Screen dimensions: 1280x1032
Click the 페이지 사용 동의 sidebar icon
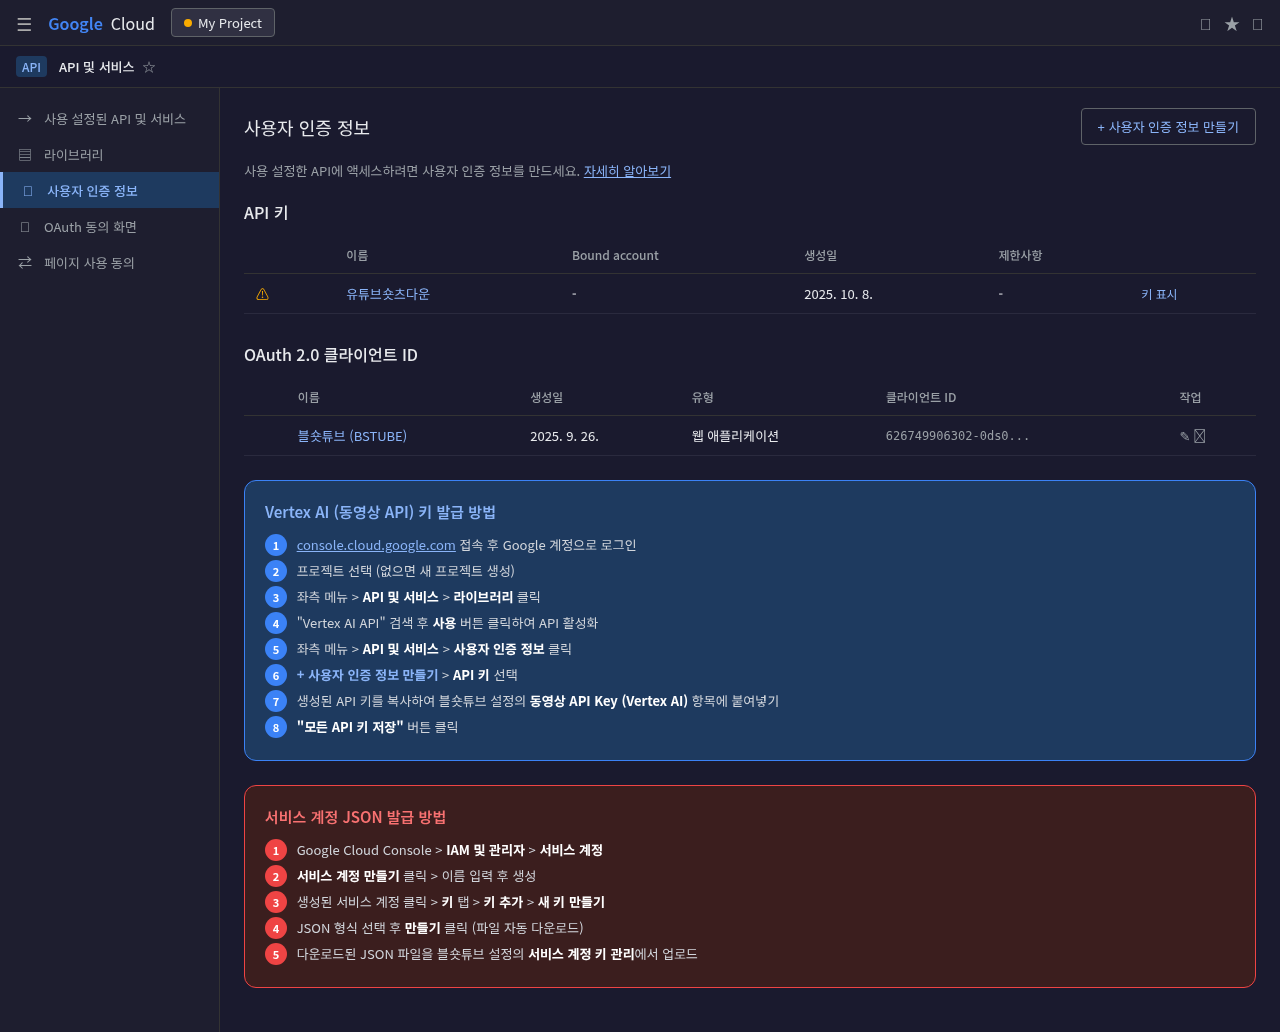(x=24, y=262)
